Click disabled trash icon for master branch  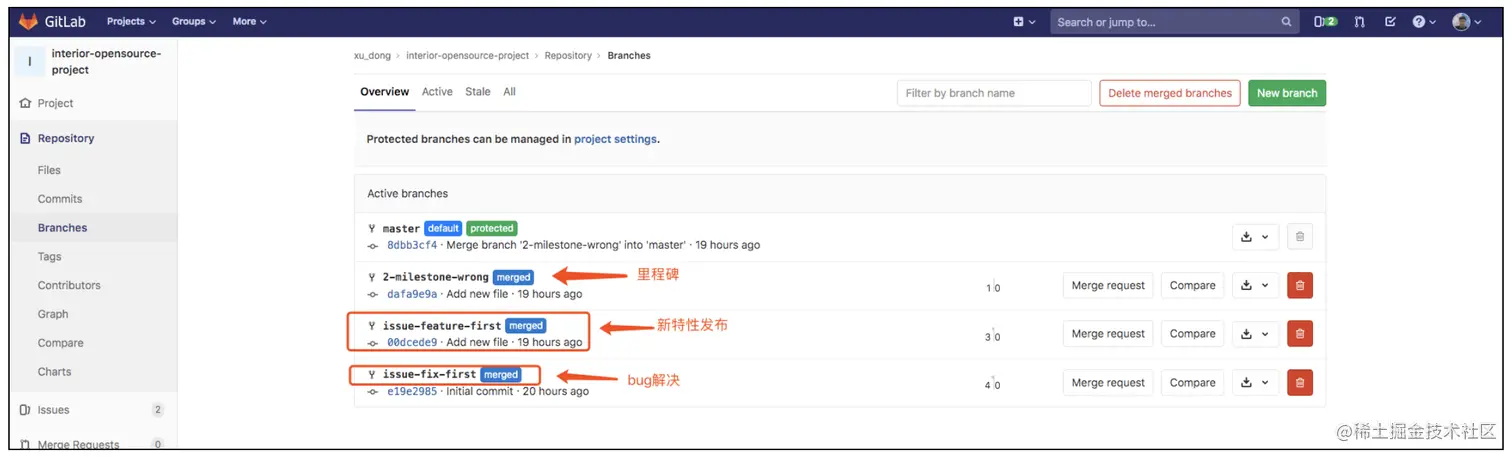[1300, 237]
